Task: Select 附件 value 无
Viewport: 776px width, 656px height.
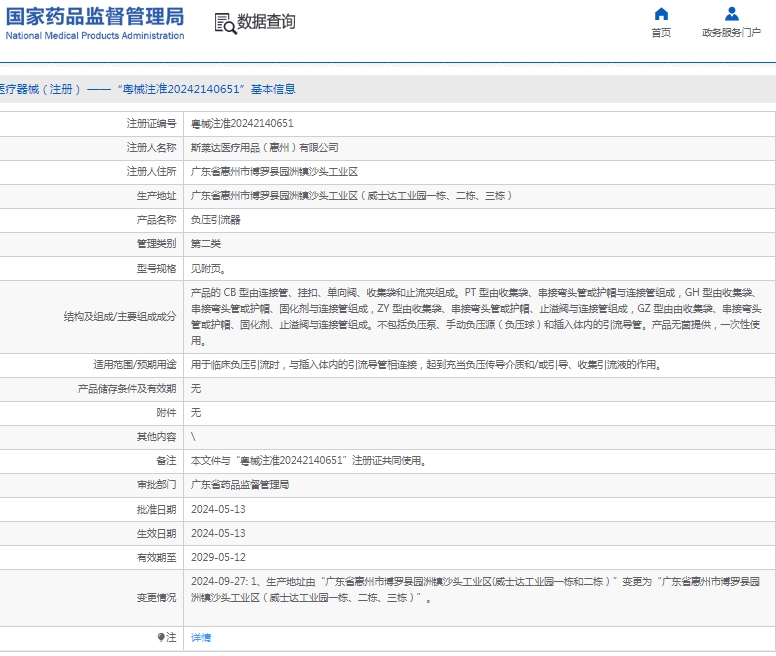Action: pyautogui.click(x=196, y=413)
